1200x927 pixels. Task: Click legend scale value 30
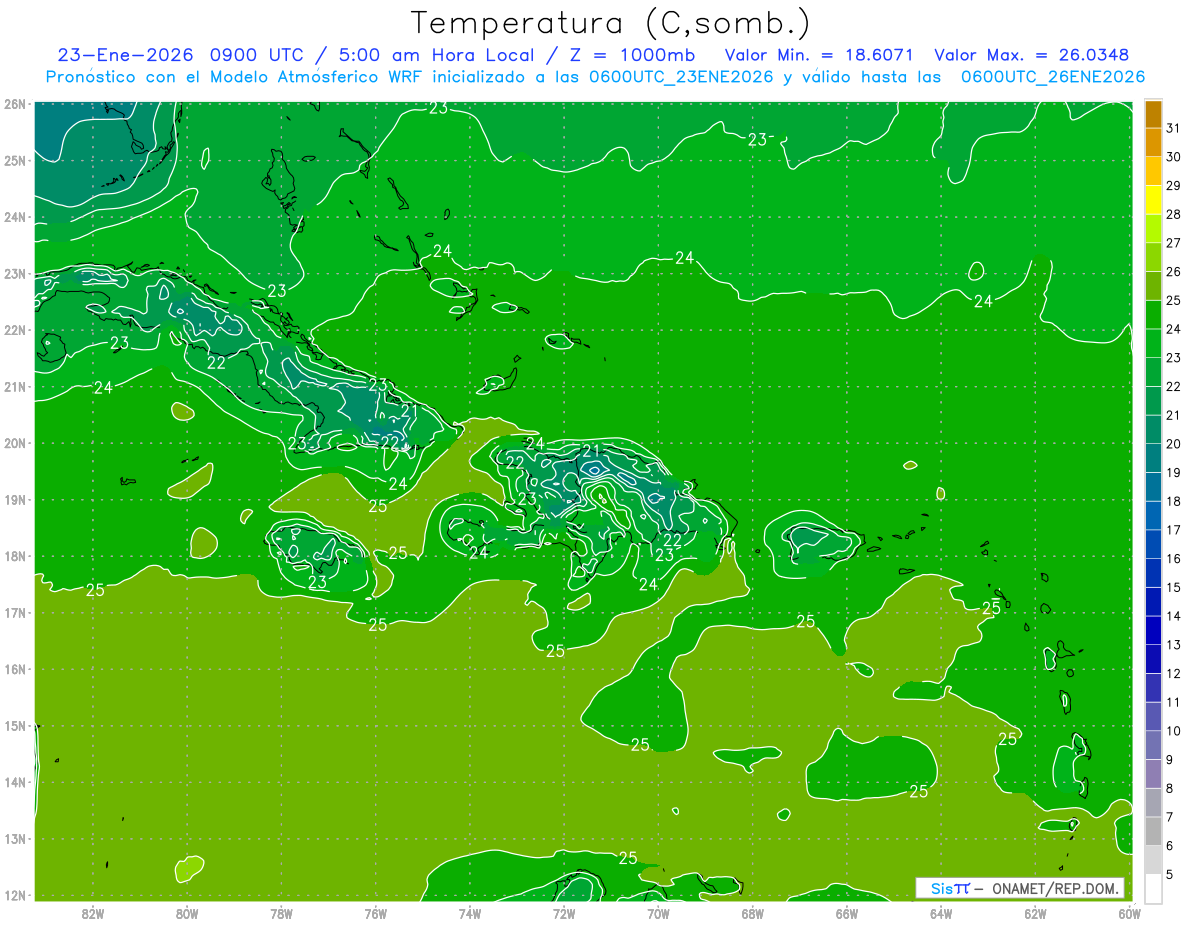1173,157
